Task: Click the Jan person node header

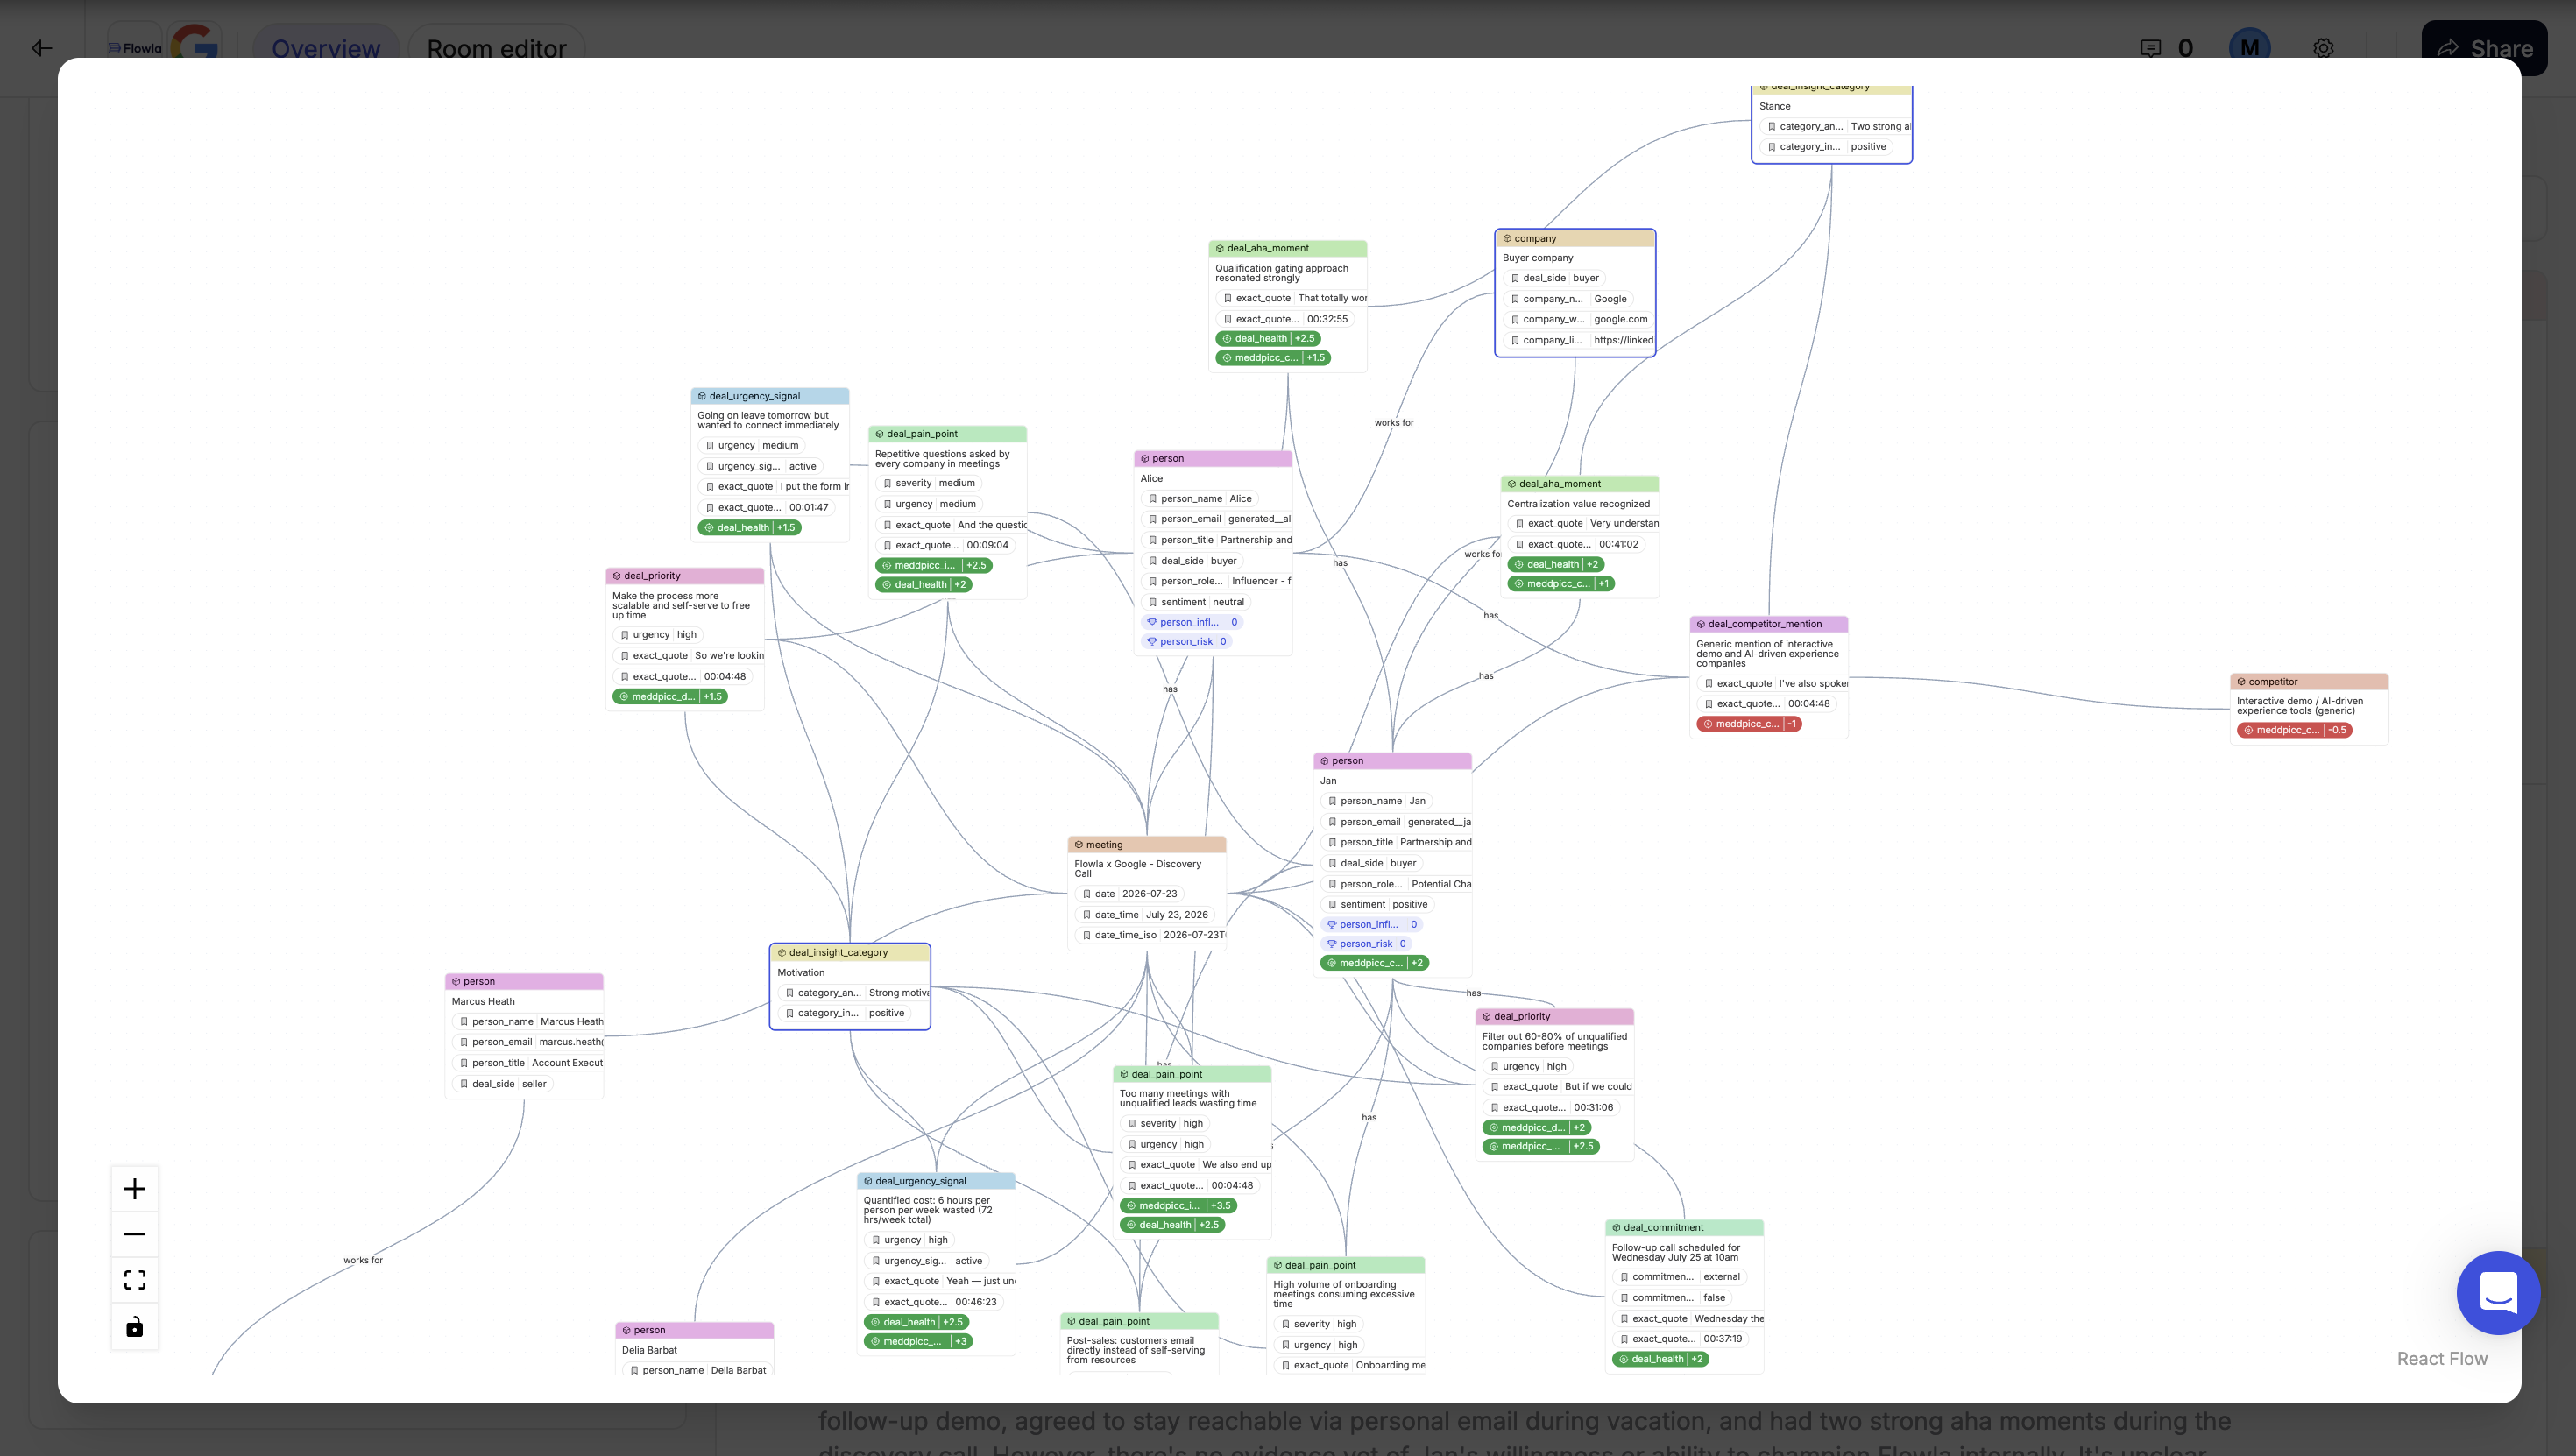Action: pyautogui.click(x=1392, y=760)
